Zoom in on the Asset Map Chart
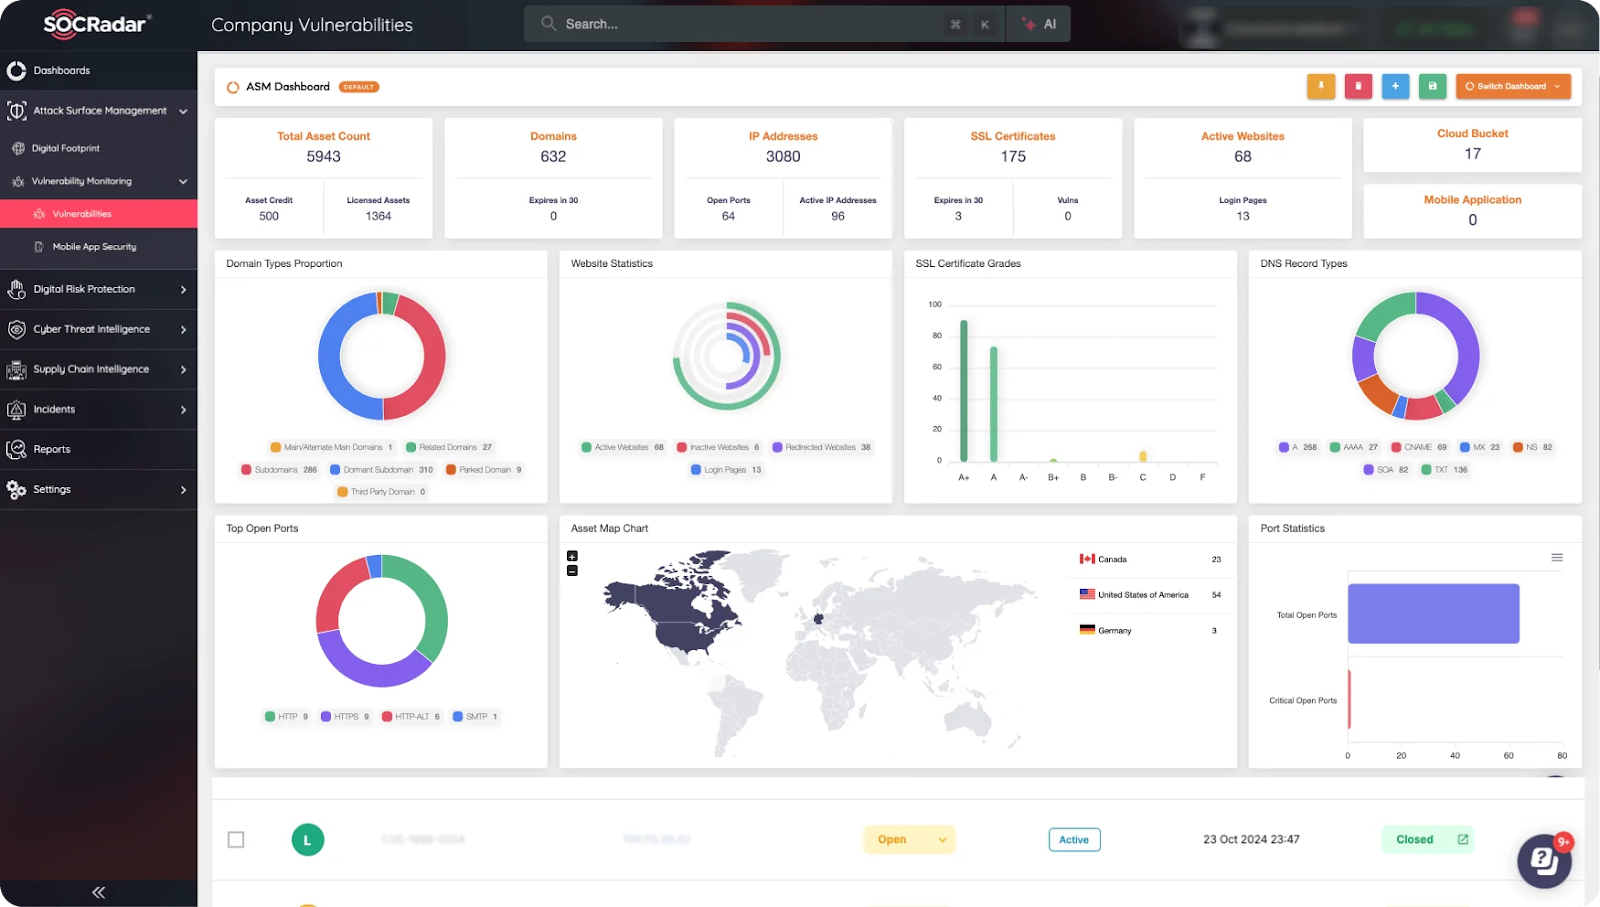Screen dimensions: 1600x907 click(x=572, y=556)
